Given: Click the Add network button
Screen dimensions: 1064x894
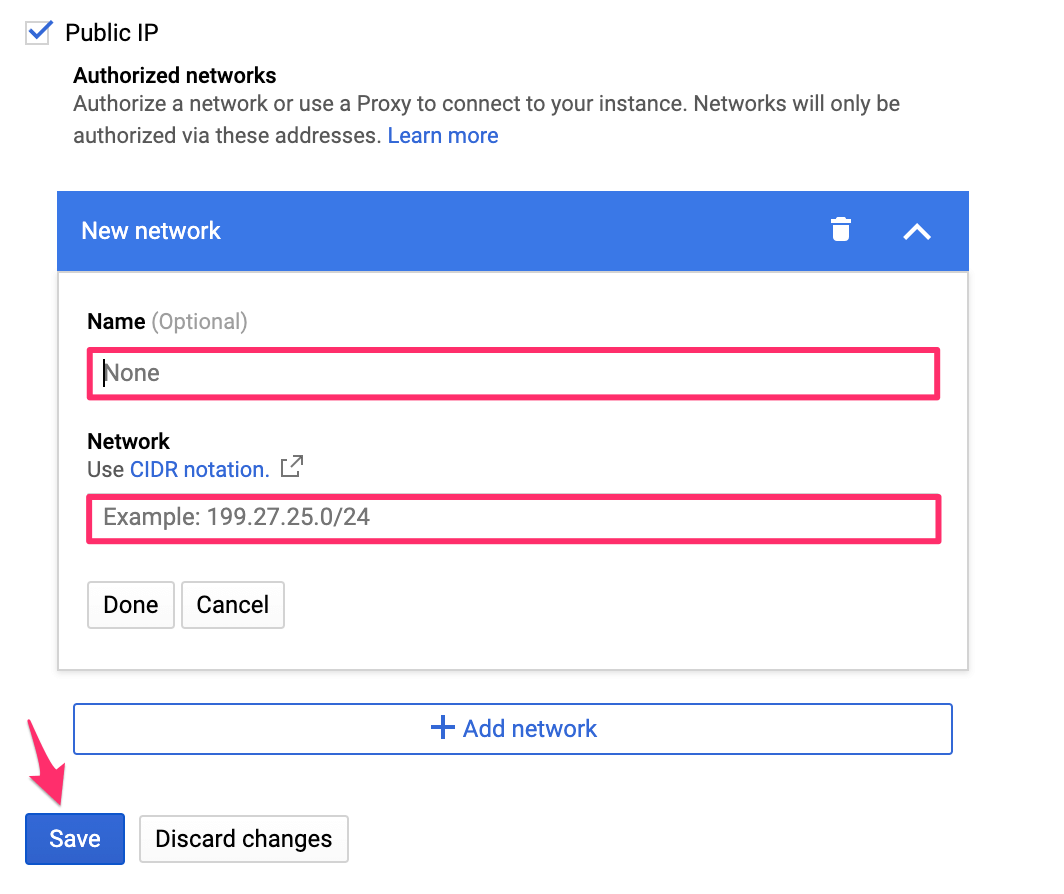Looking at the screenshot, I should click(x=513, y=728).
